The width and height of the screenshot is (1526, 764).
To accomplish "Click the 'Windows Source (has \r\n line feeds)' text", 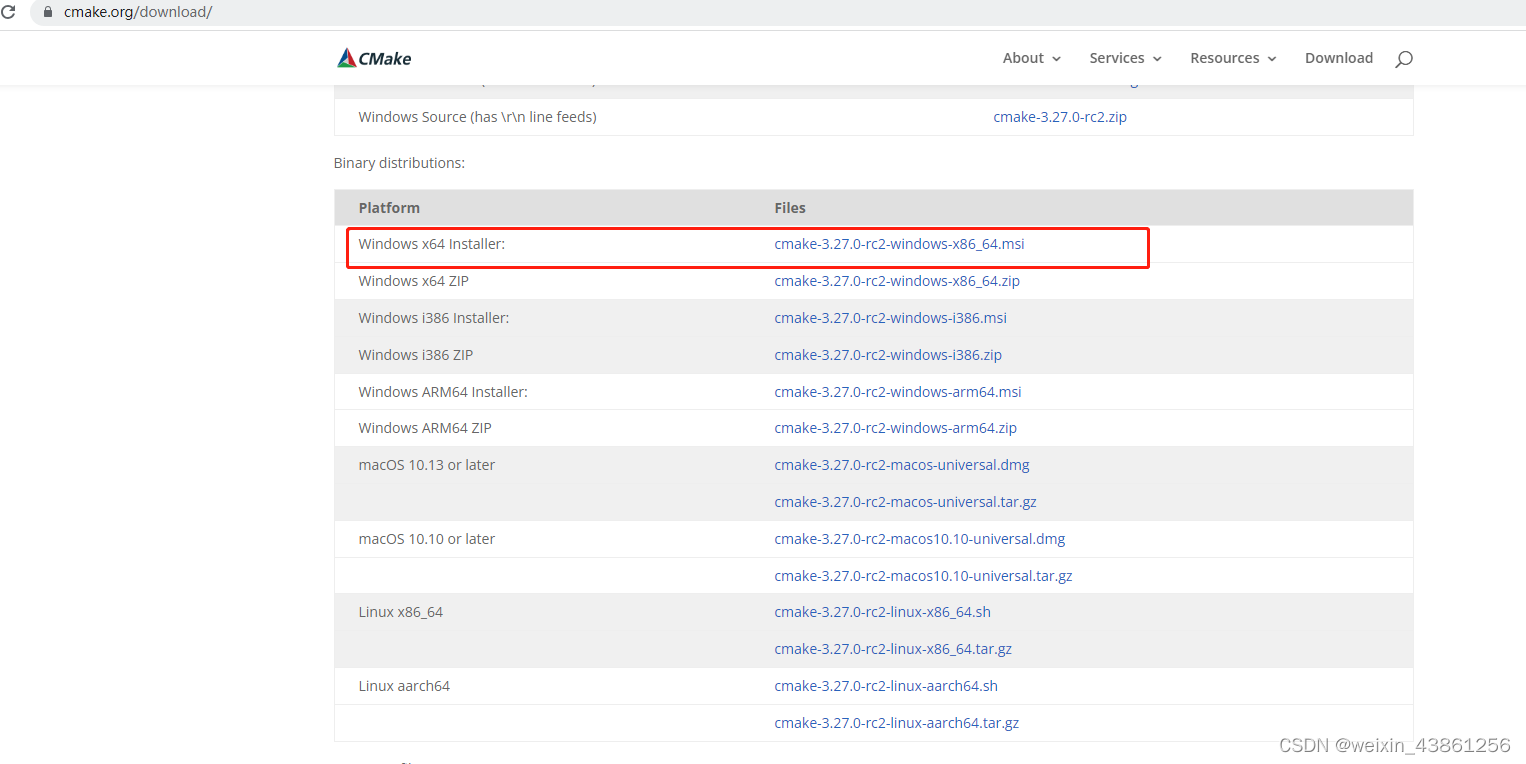I will [477, 117].
